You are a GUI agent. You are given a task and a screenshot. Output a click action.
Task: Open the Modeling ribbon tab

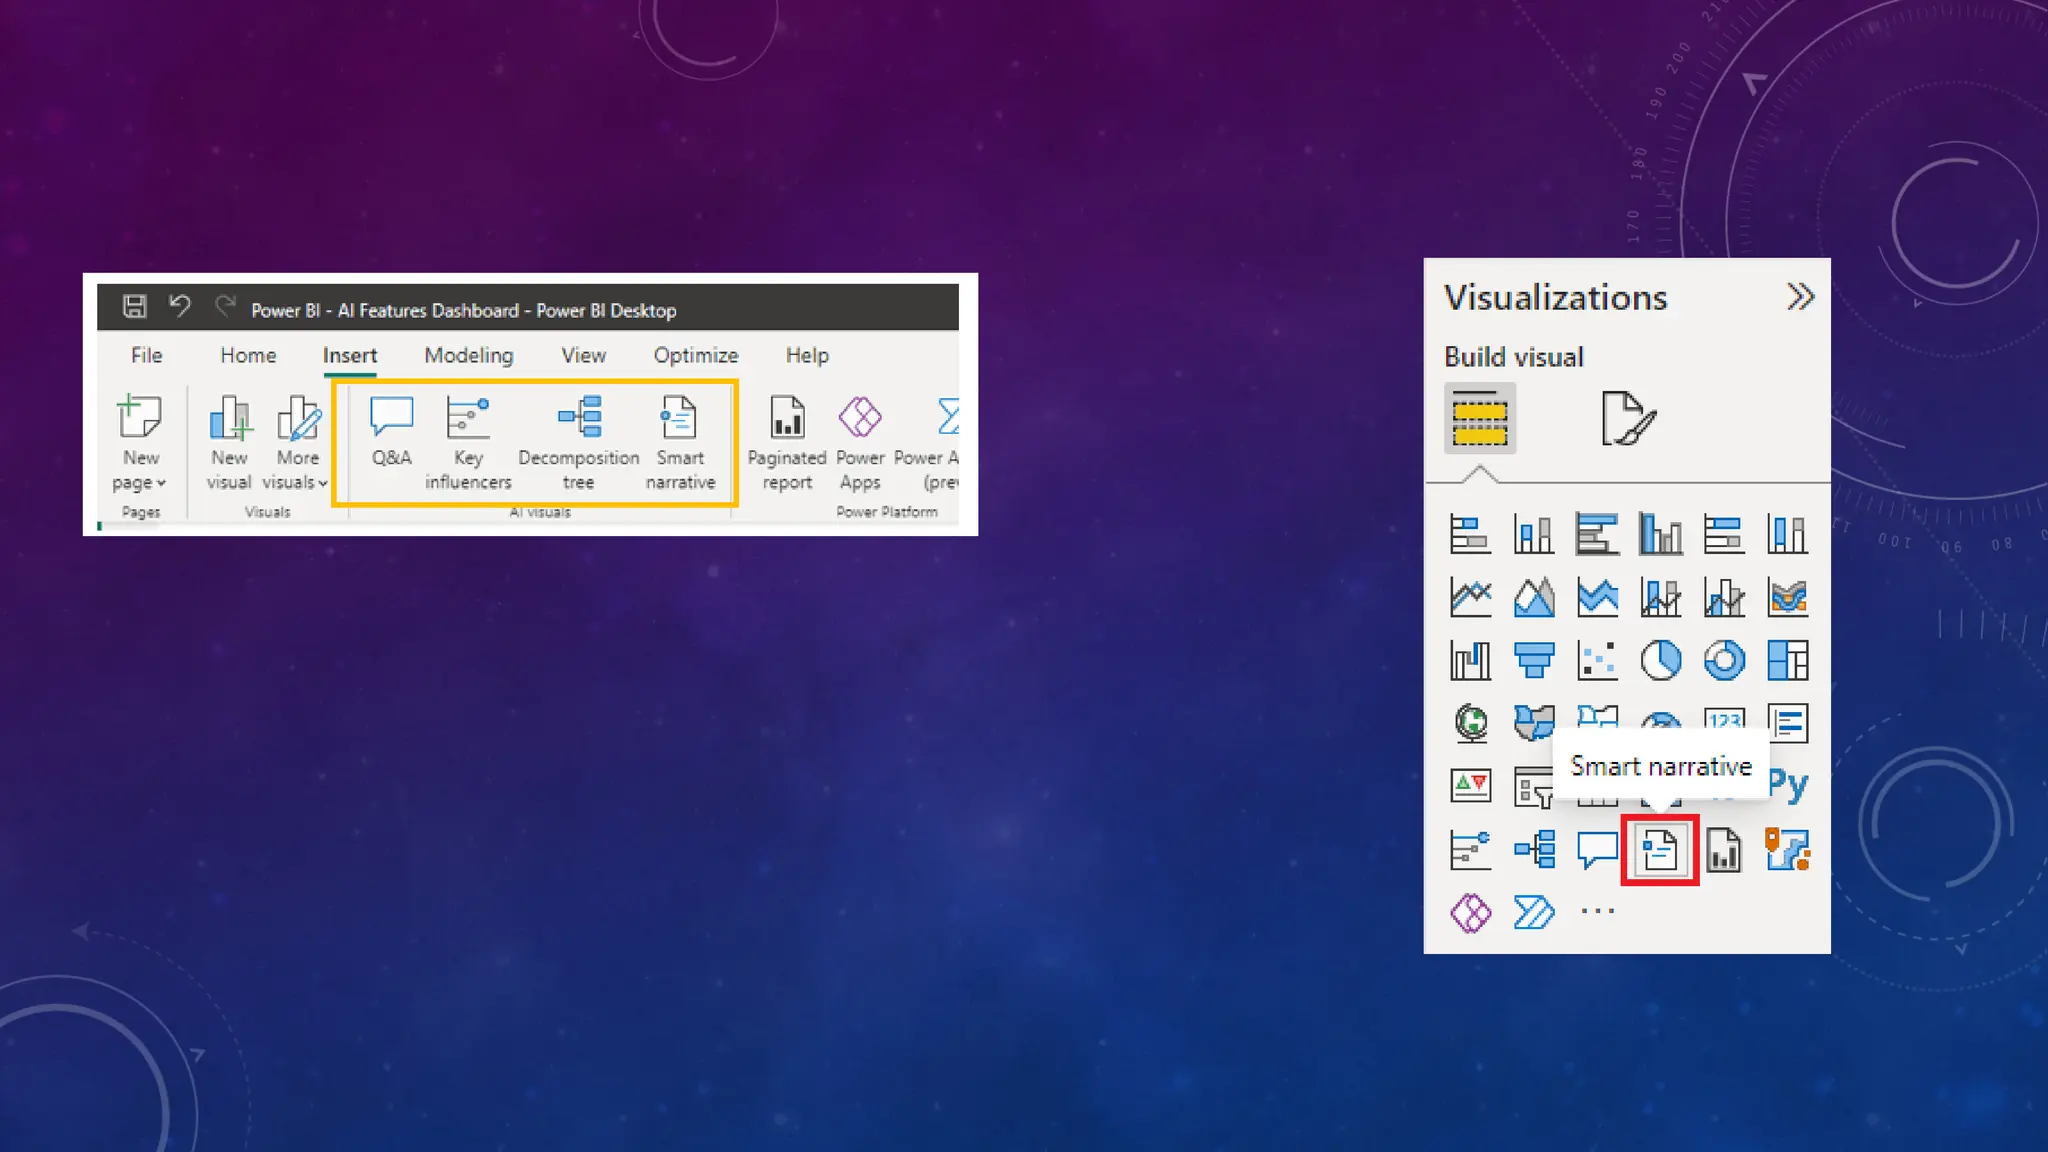[x=468, y=355]
